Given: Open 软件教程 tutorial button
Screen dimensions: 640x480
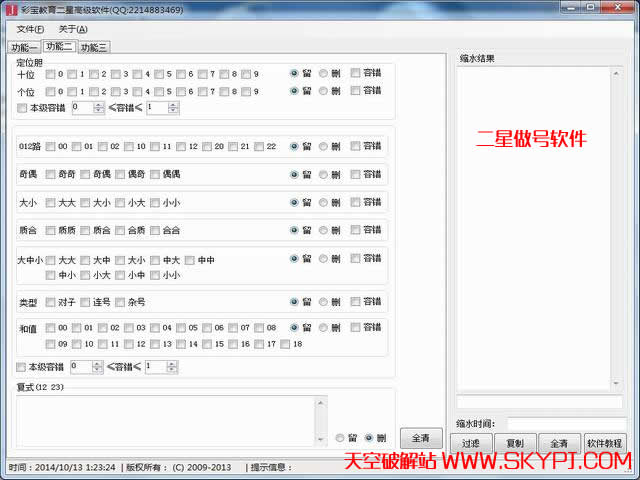Looking at the screenshot, I should [x=605, y=443].
